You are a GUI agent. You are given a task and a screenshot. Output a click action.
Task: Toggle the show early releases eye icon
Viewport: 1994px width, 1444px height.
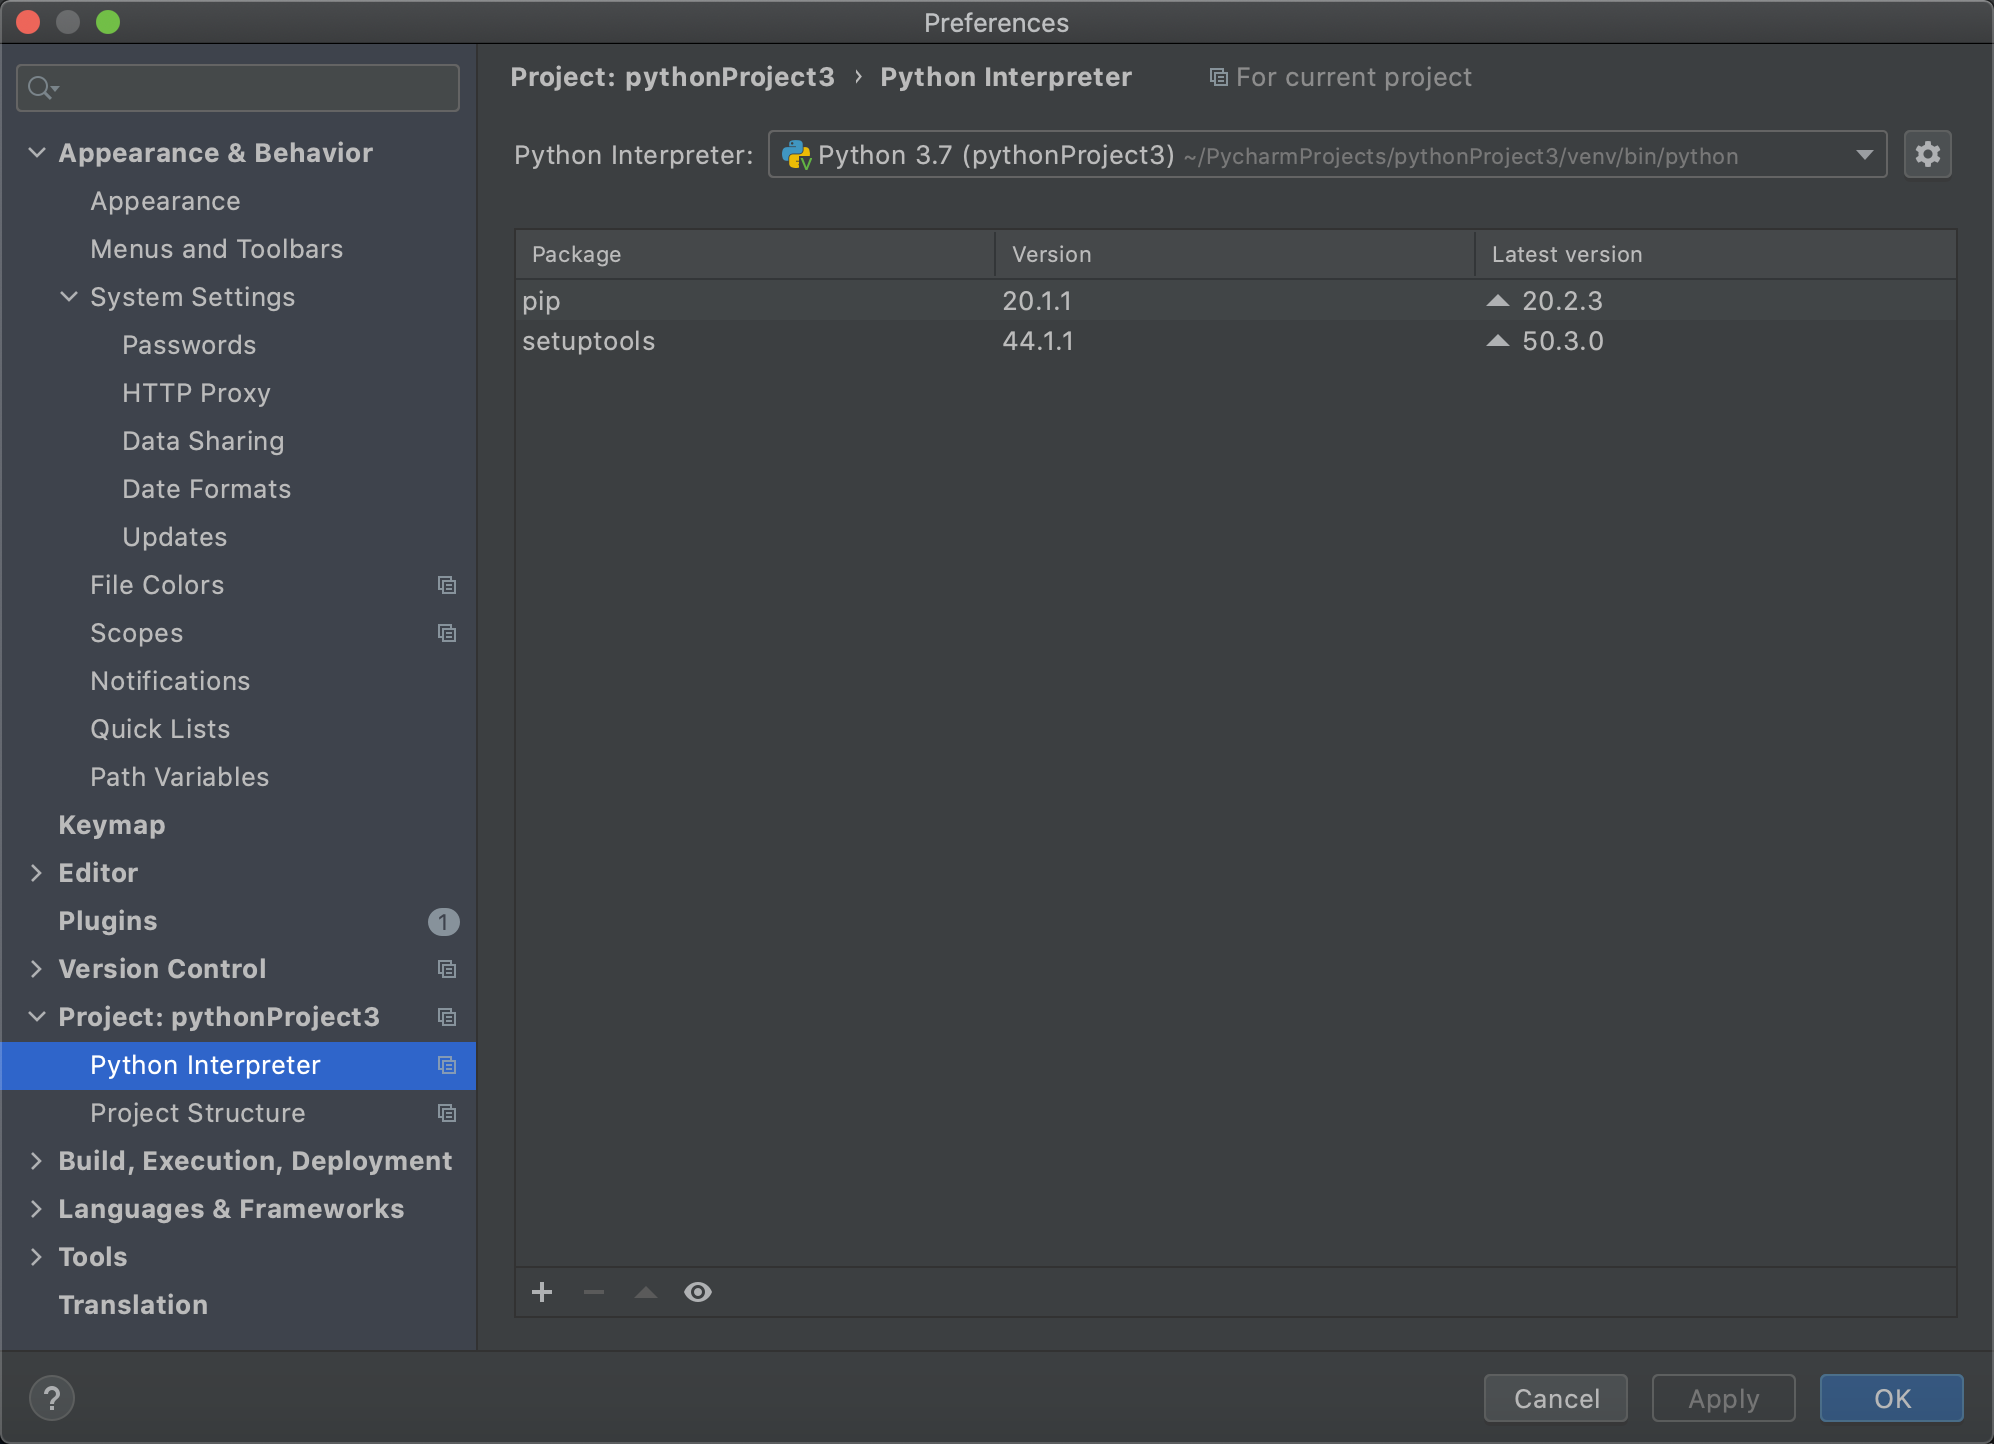pos(698,1292)
